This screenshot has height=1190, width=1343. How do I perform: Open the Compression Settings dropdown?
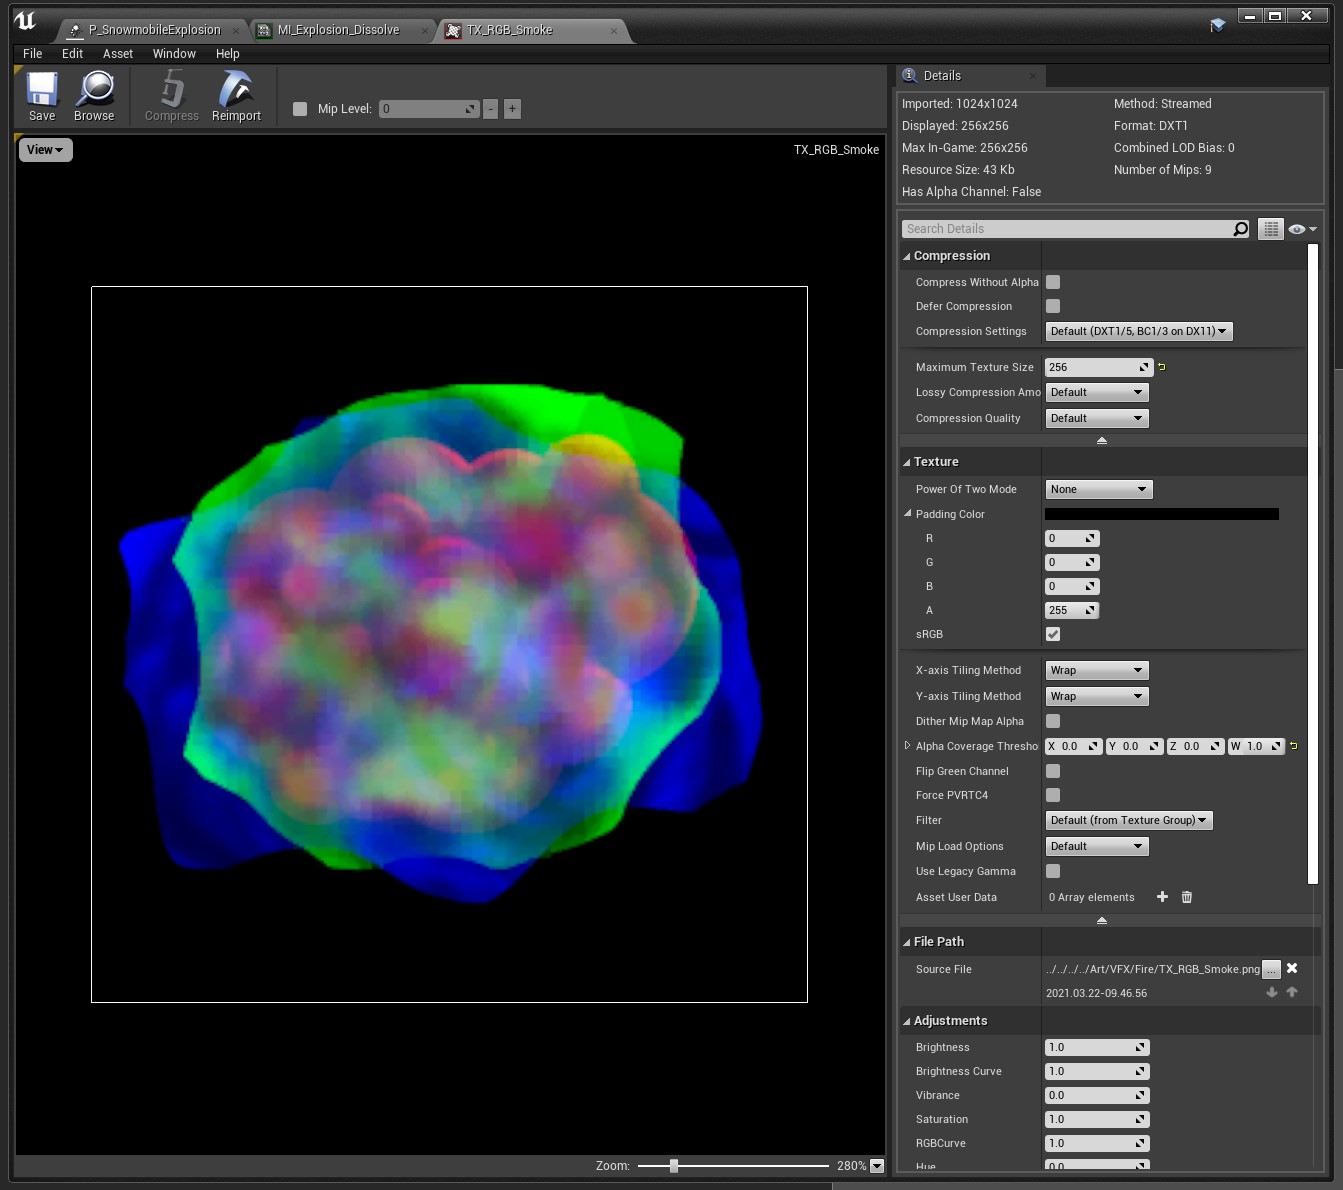click(x=1138, y=331)
